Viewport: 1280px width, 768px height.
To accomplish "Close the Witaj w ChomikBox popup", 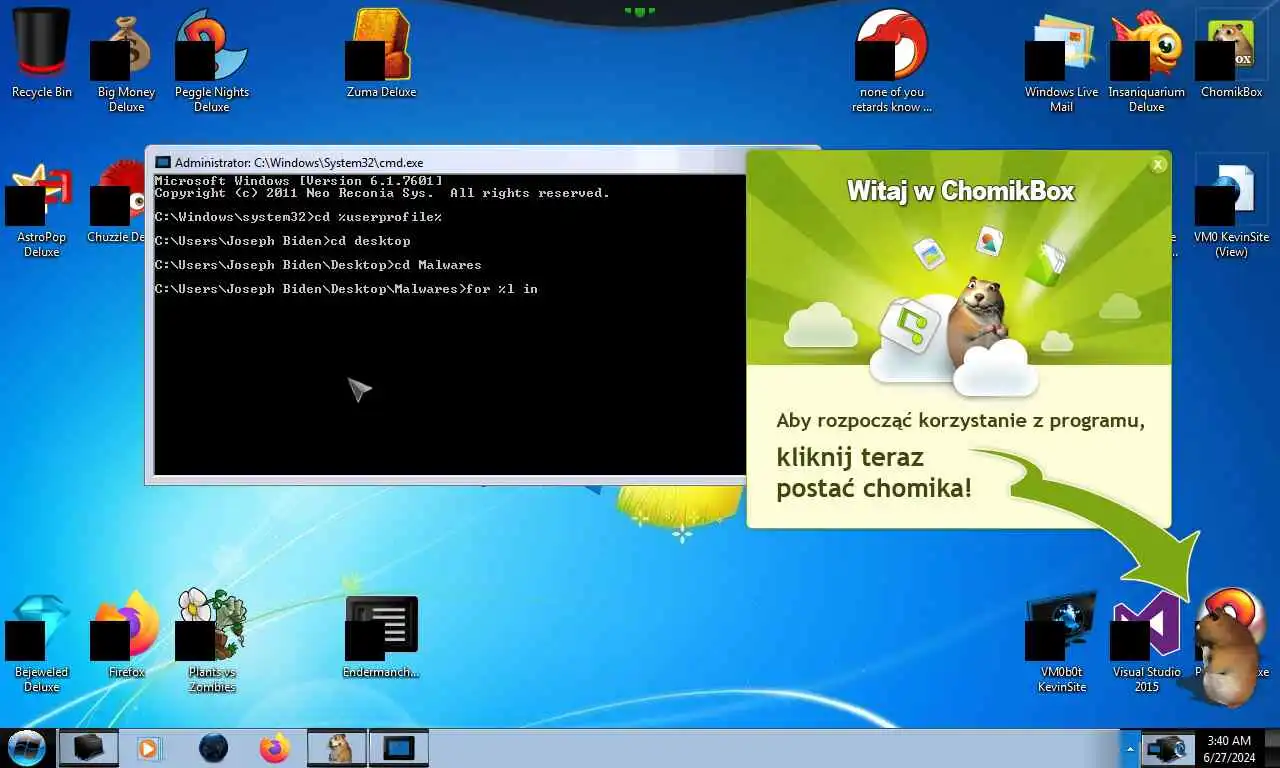I will coord(1158,165).
